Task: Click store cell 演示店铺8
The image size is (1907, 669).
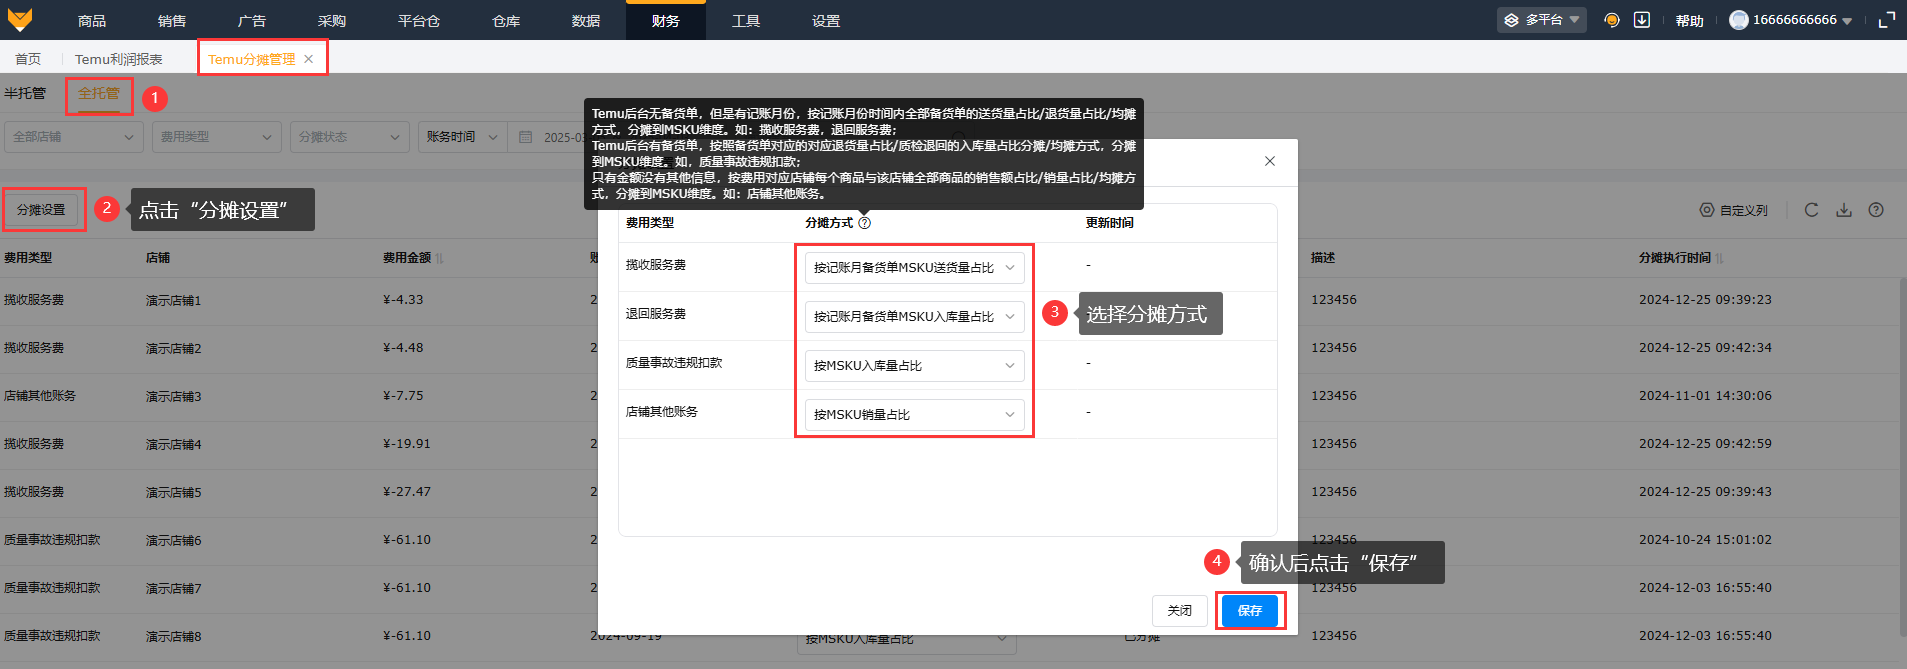Action: coord(174,636)
